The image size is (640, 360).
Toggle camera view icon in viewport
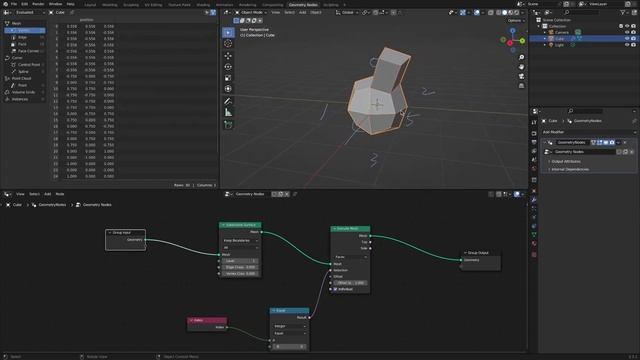[x=521, y=76]
